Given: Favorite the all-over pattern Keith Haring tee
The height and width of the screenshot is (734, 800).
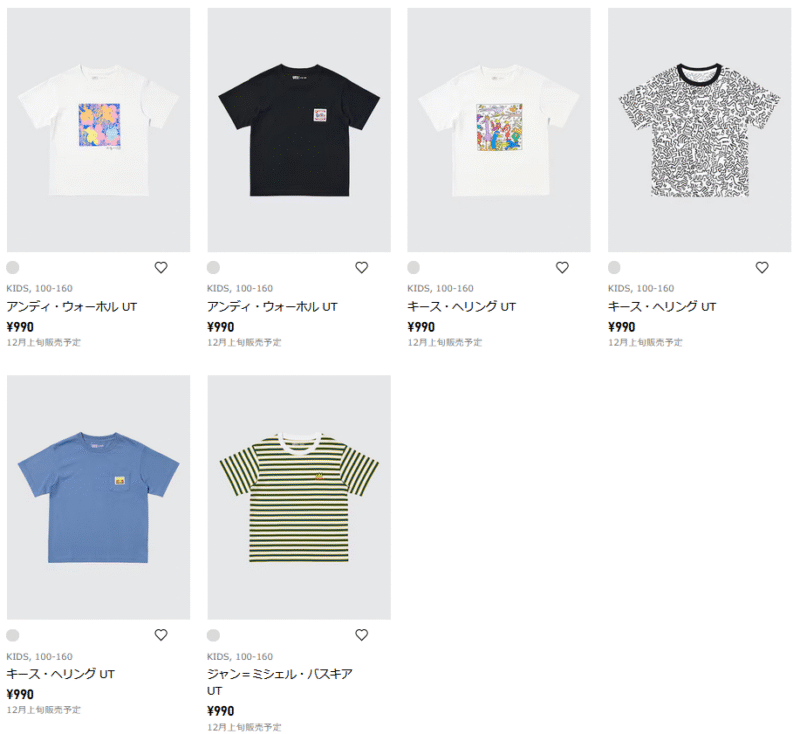Looking at the screenshot, I should tap(762, 267).
